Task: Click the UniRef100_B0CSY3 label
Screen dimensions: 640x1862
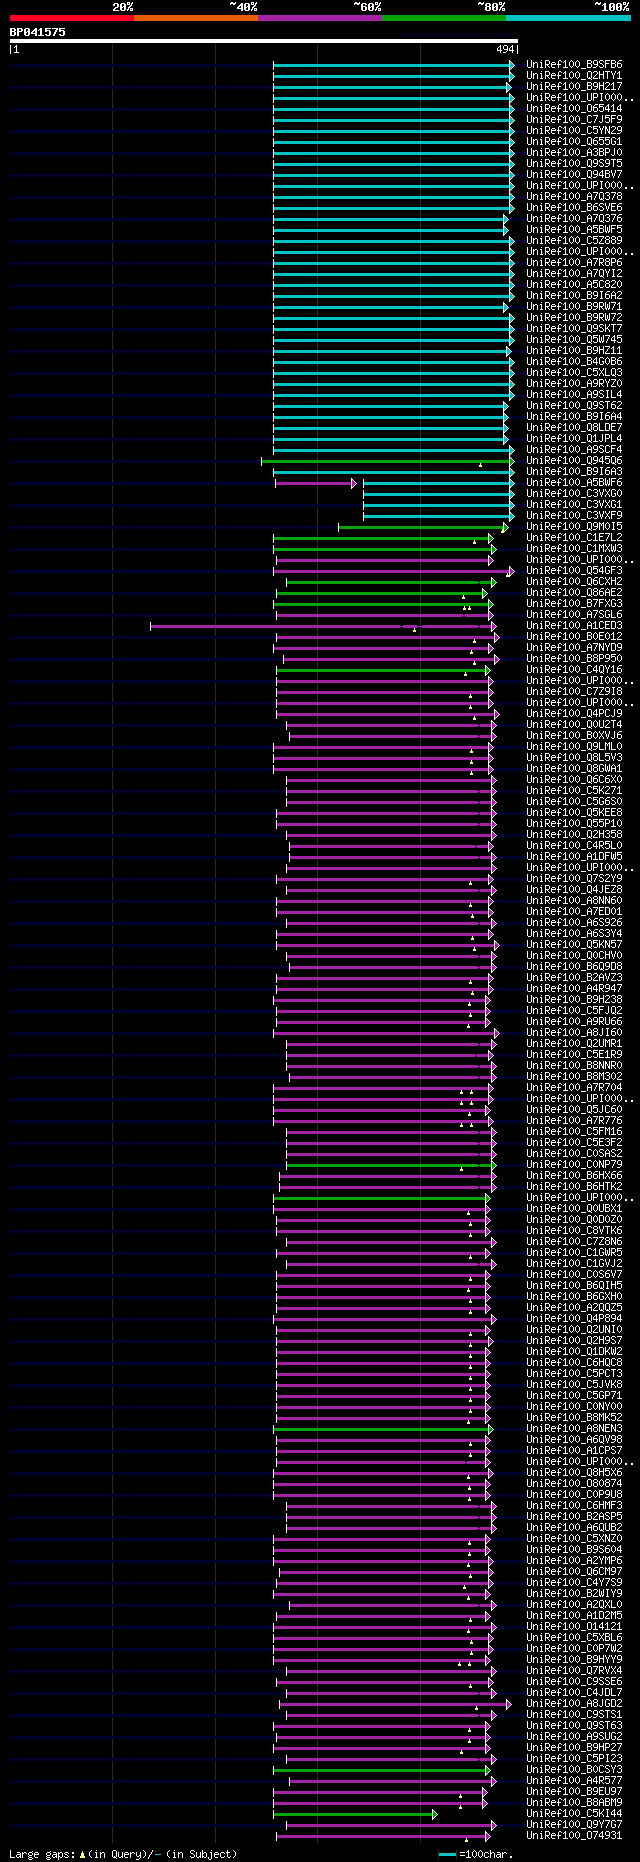Action: (574, 1770)
